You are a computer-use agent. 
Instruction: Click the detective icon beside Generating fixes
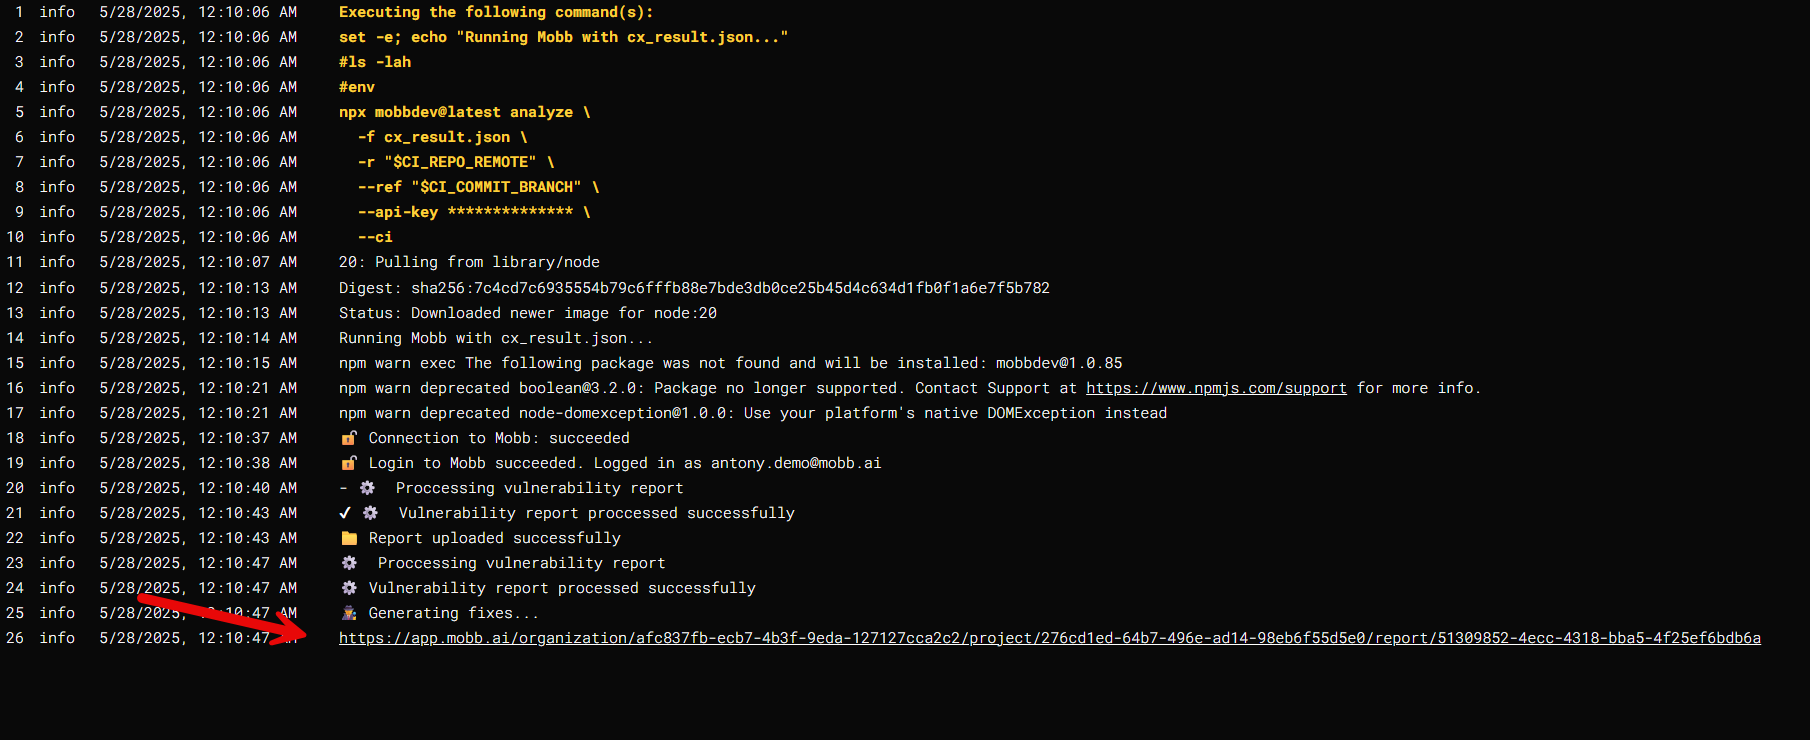pos(349,613)
